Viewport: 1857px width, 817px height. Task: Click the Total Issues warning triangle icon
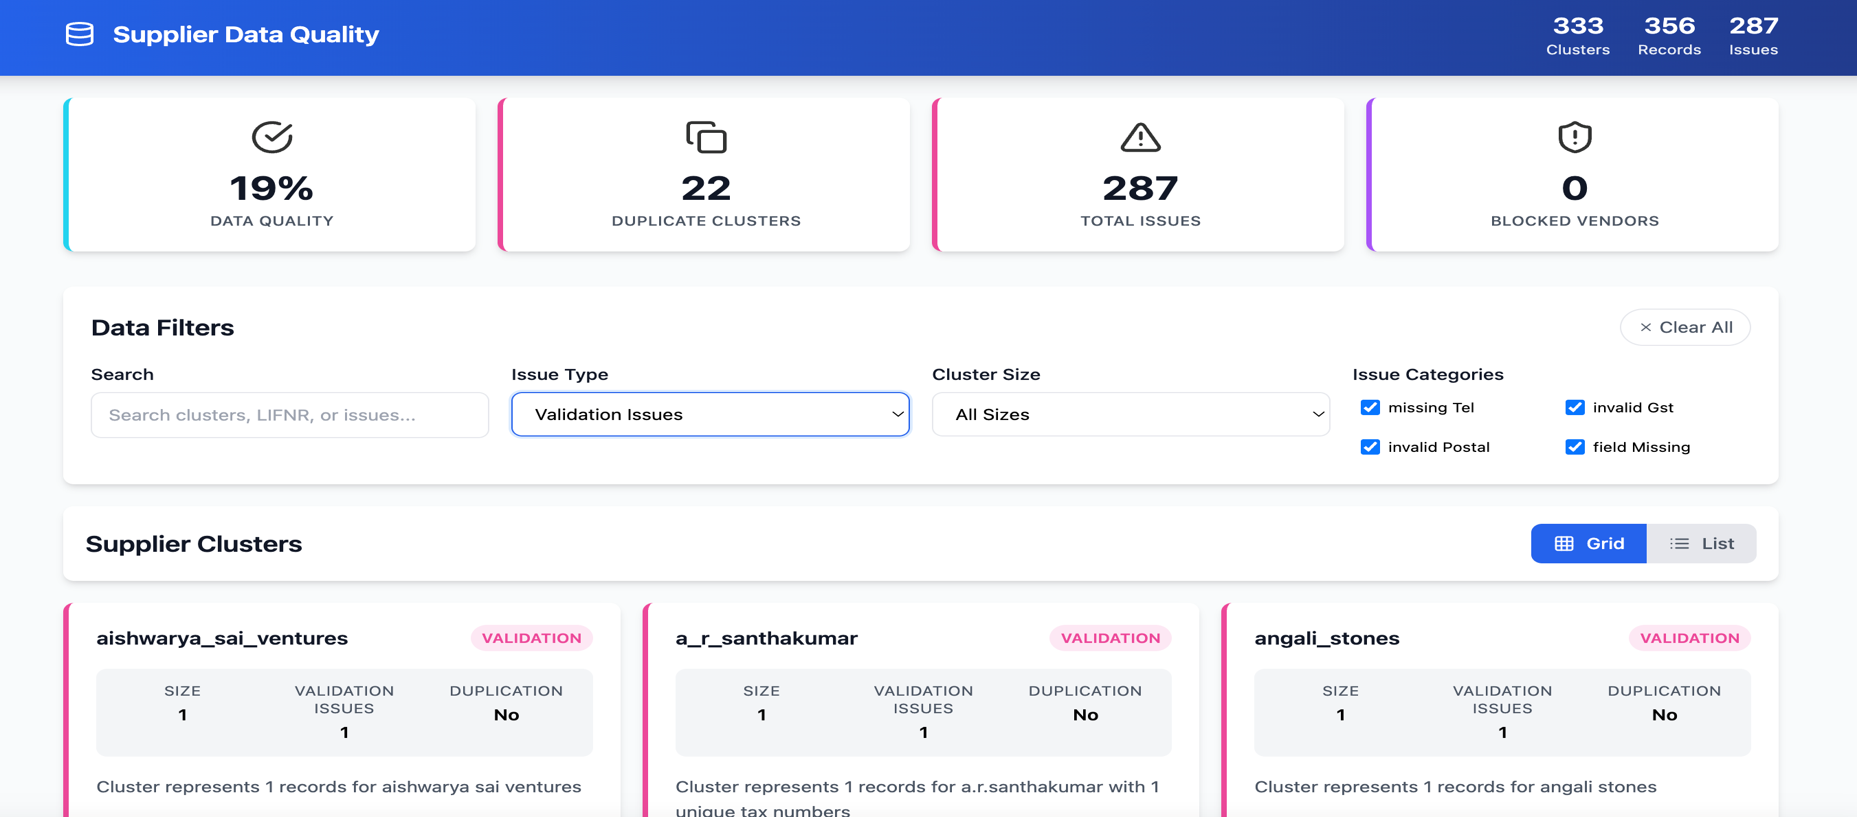pos(1140,137)
